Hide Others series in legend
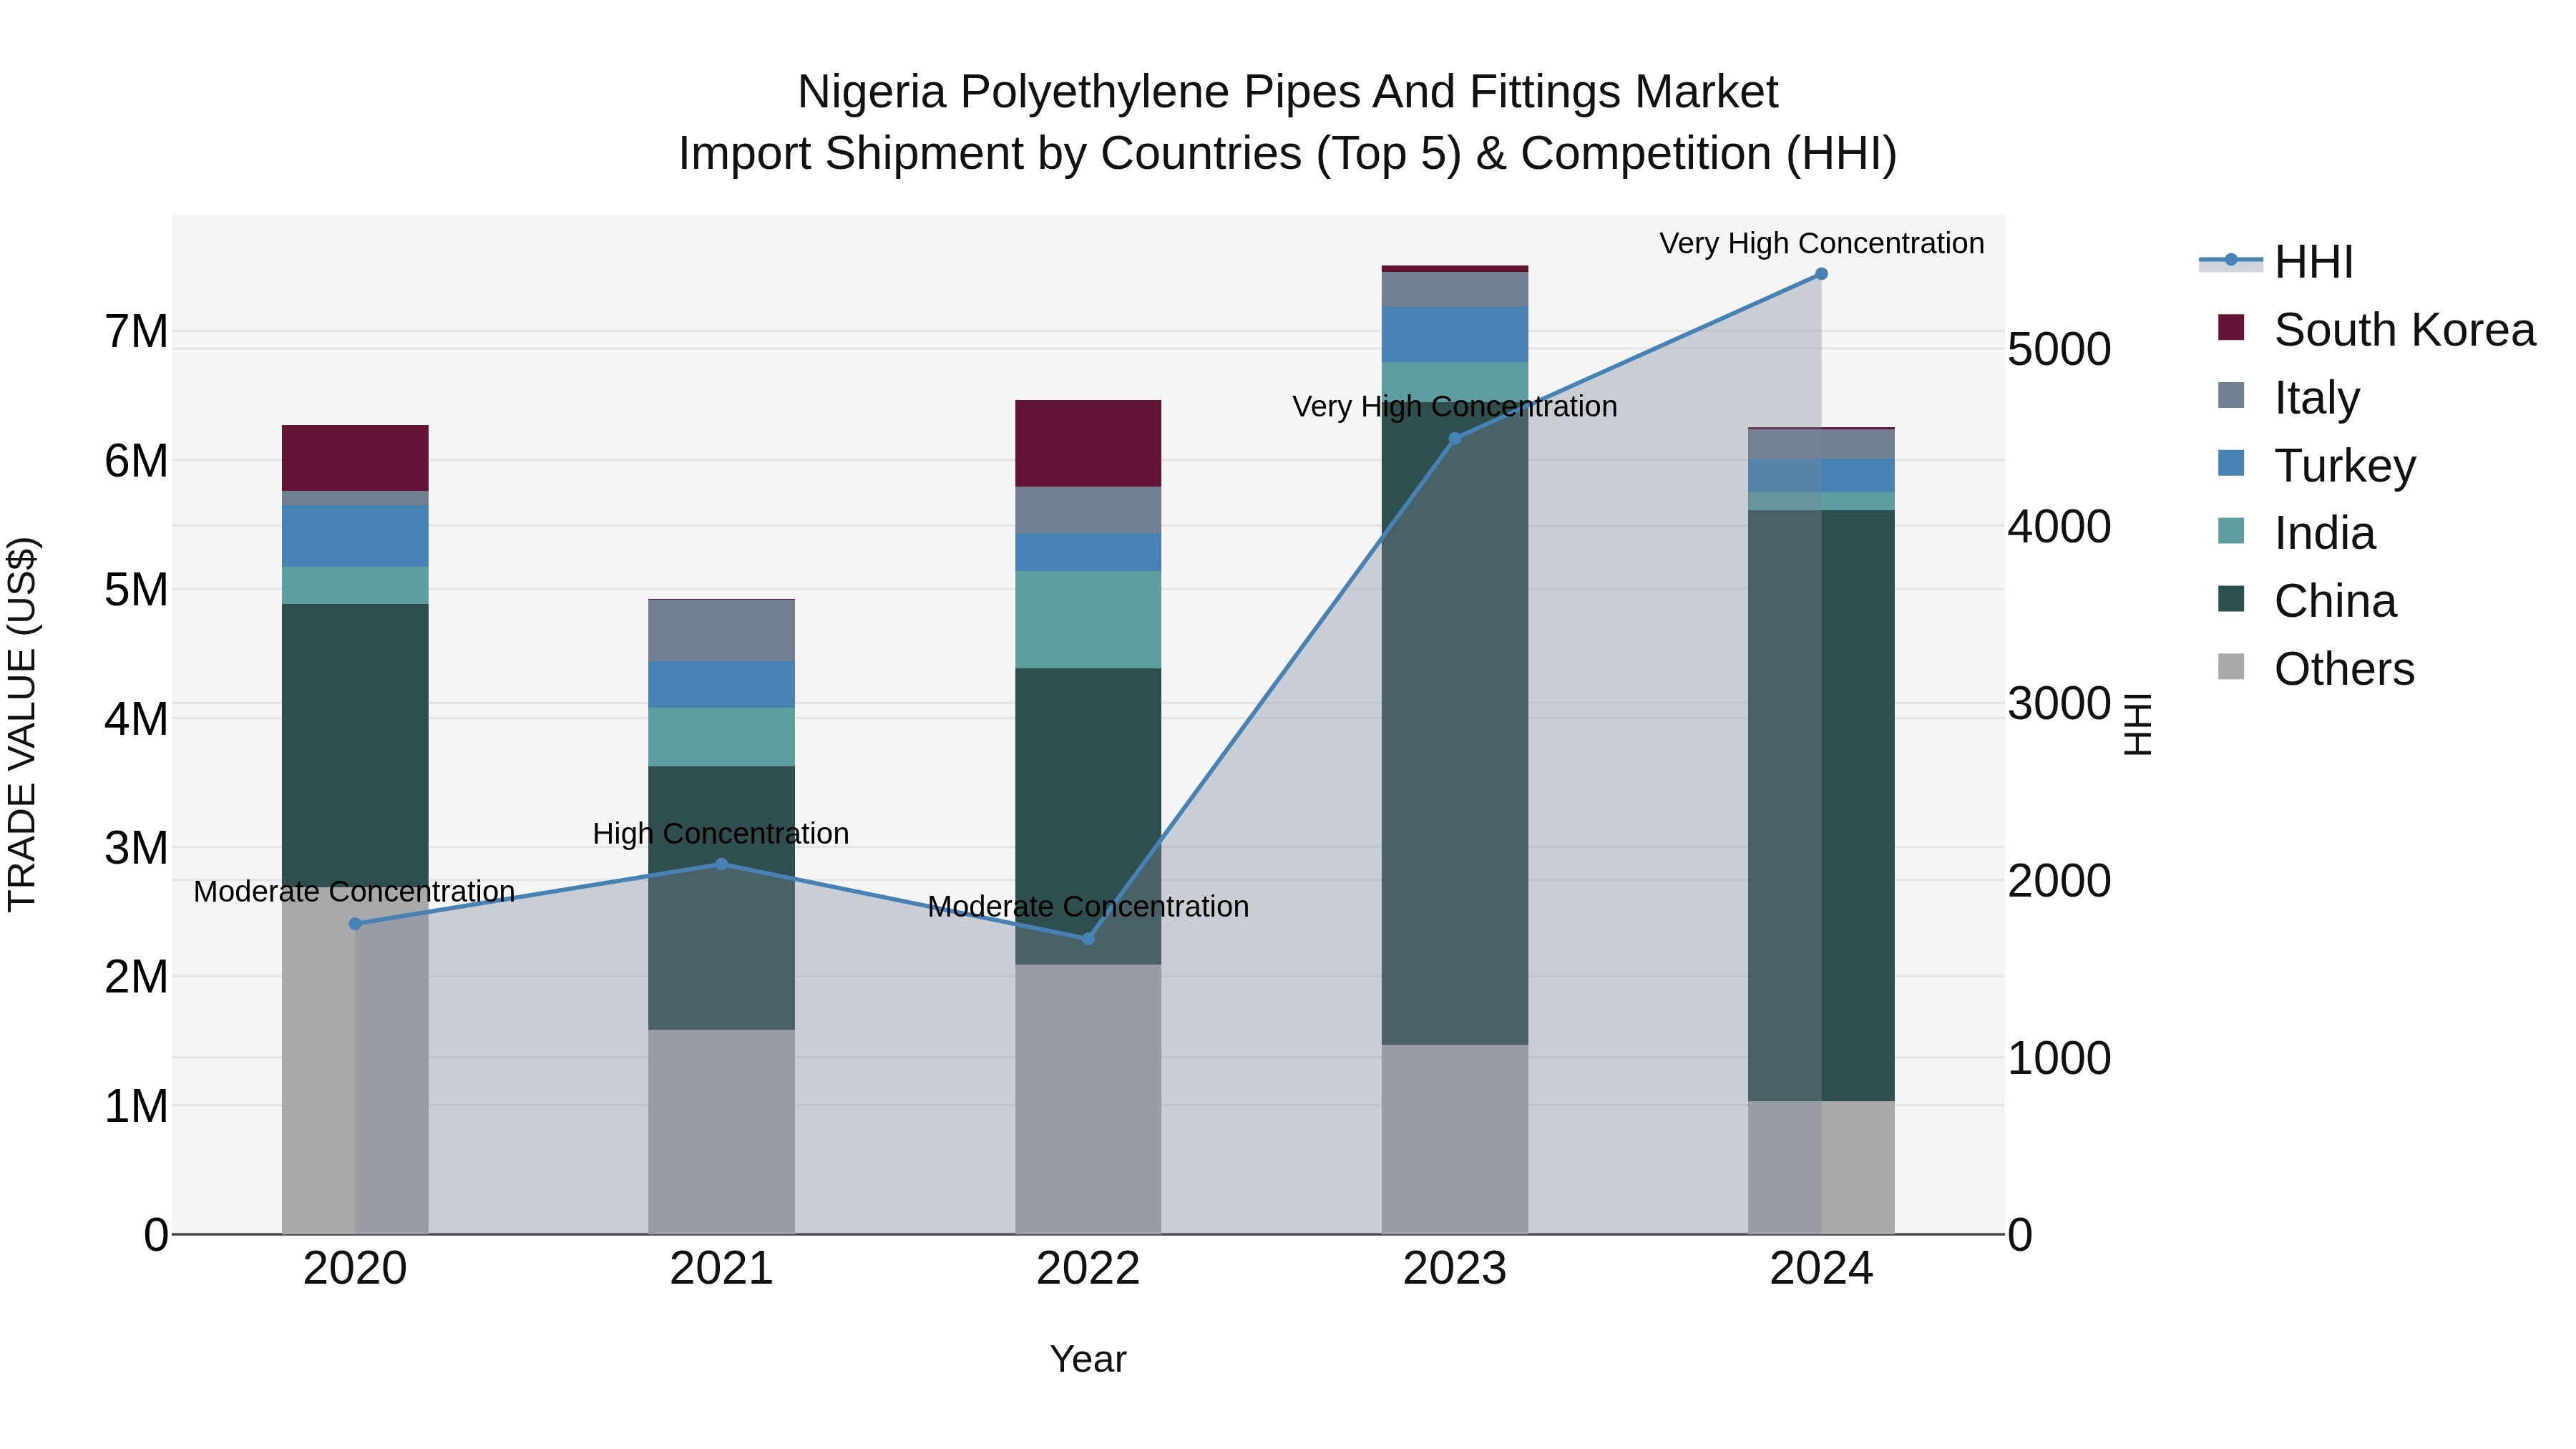This screenshot has width=2576, height=1449. coord(2316,669)
